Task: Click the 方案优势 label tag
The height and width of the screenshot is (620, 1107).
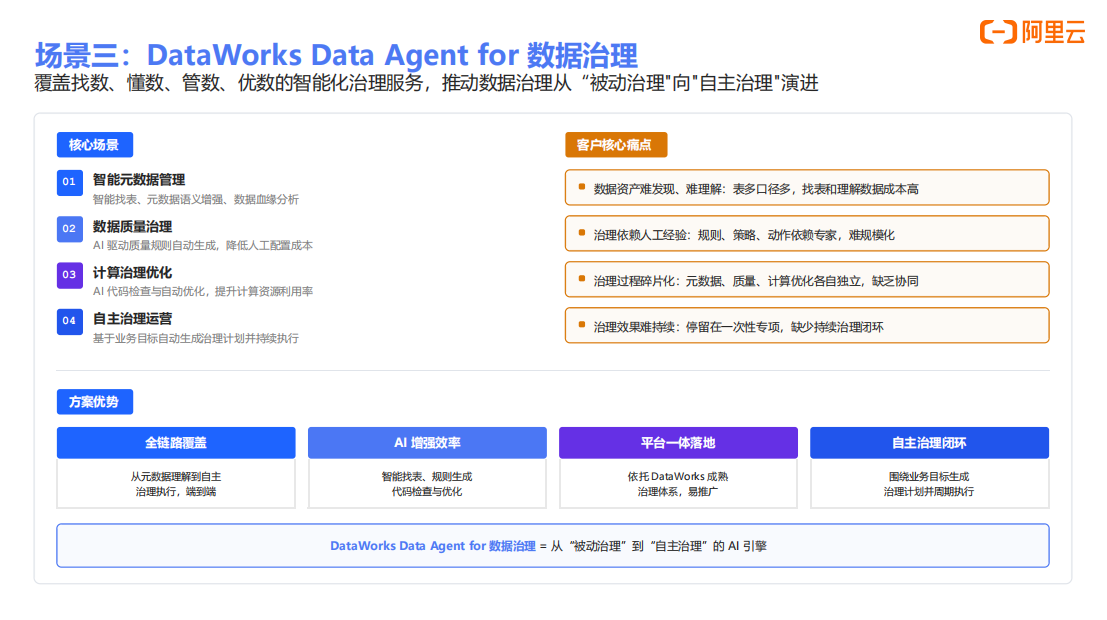Action: [x=95, y=402]
